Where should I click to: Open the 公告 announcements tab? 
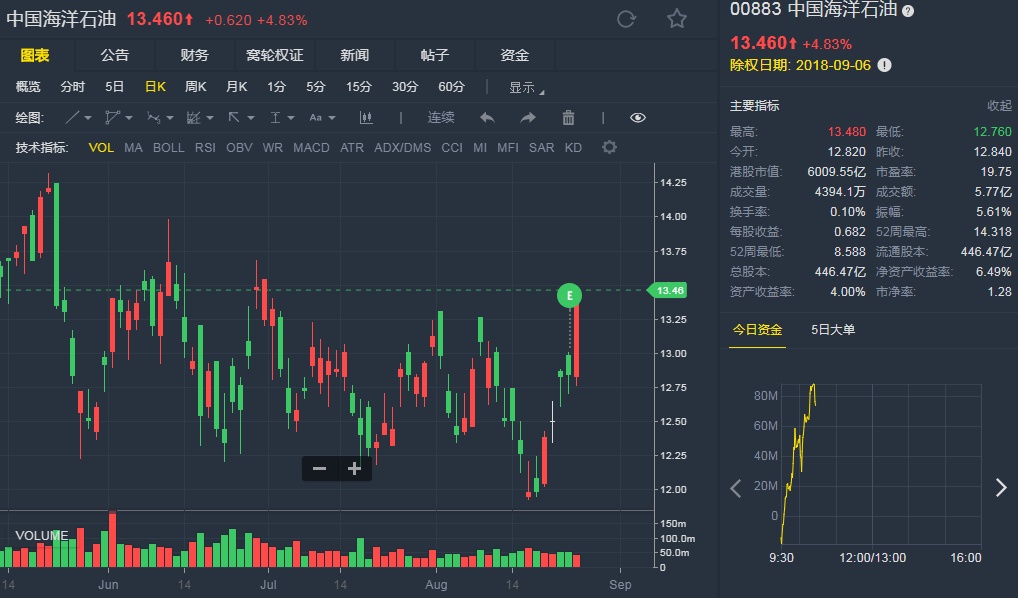click(x=115, y=55)
